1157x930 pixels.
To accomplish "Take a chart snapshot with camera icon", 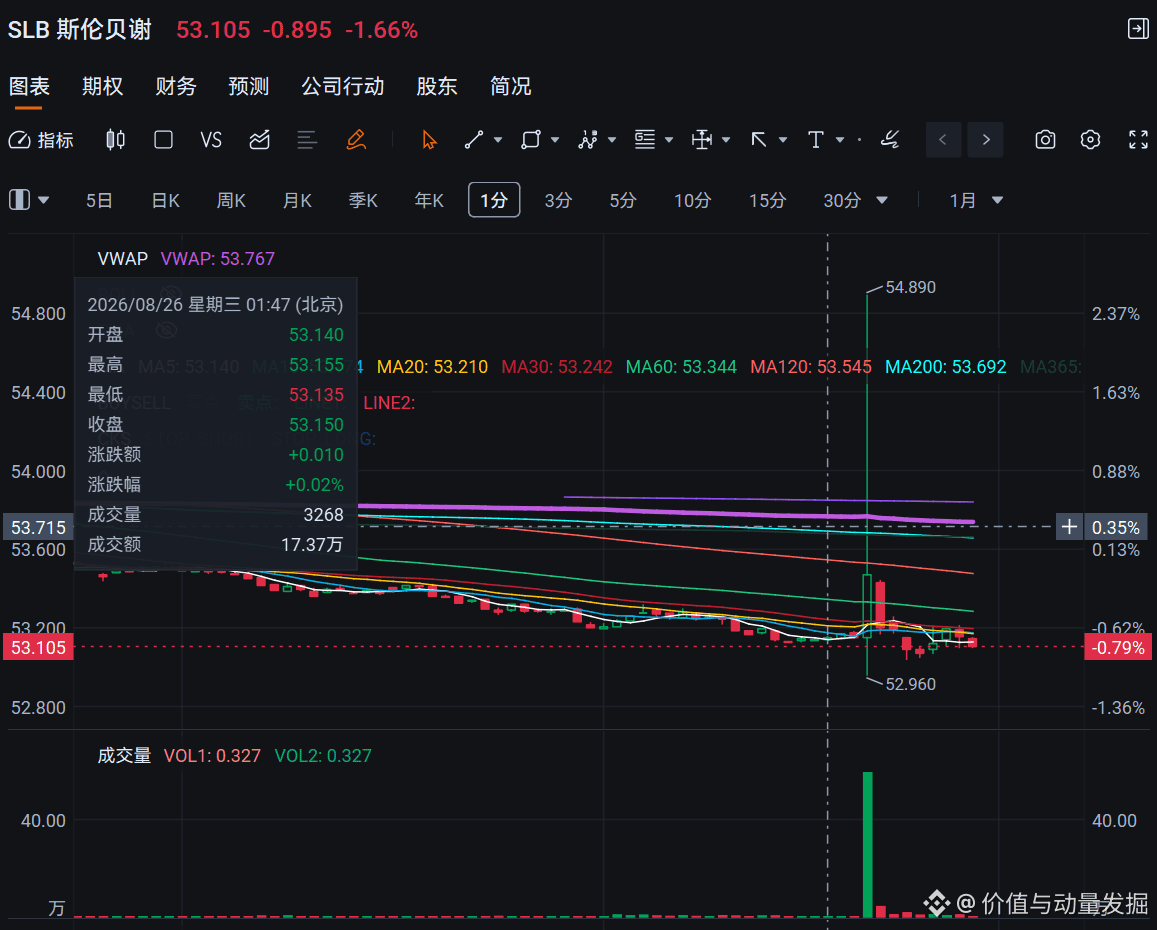I will click(x=1045, y=140).
